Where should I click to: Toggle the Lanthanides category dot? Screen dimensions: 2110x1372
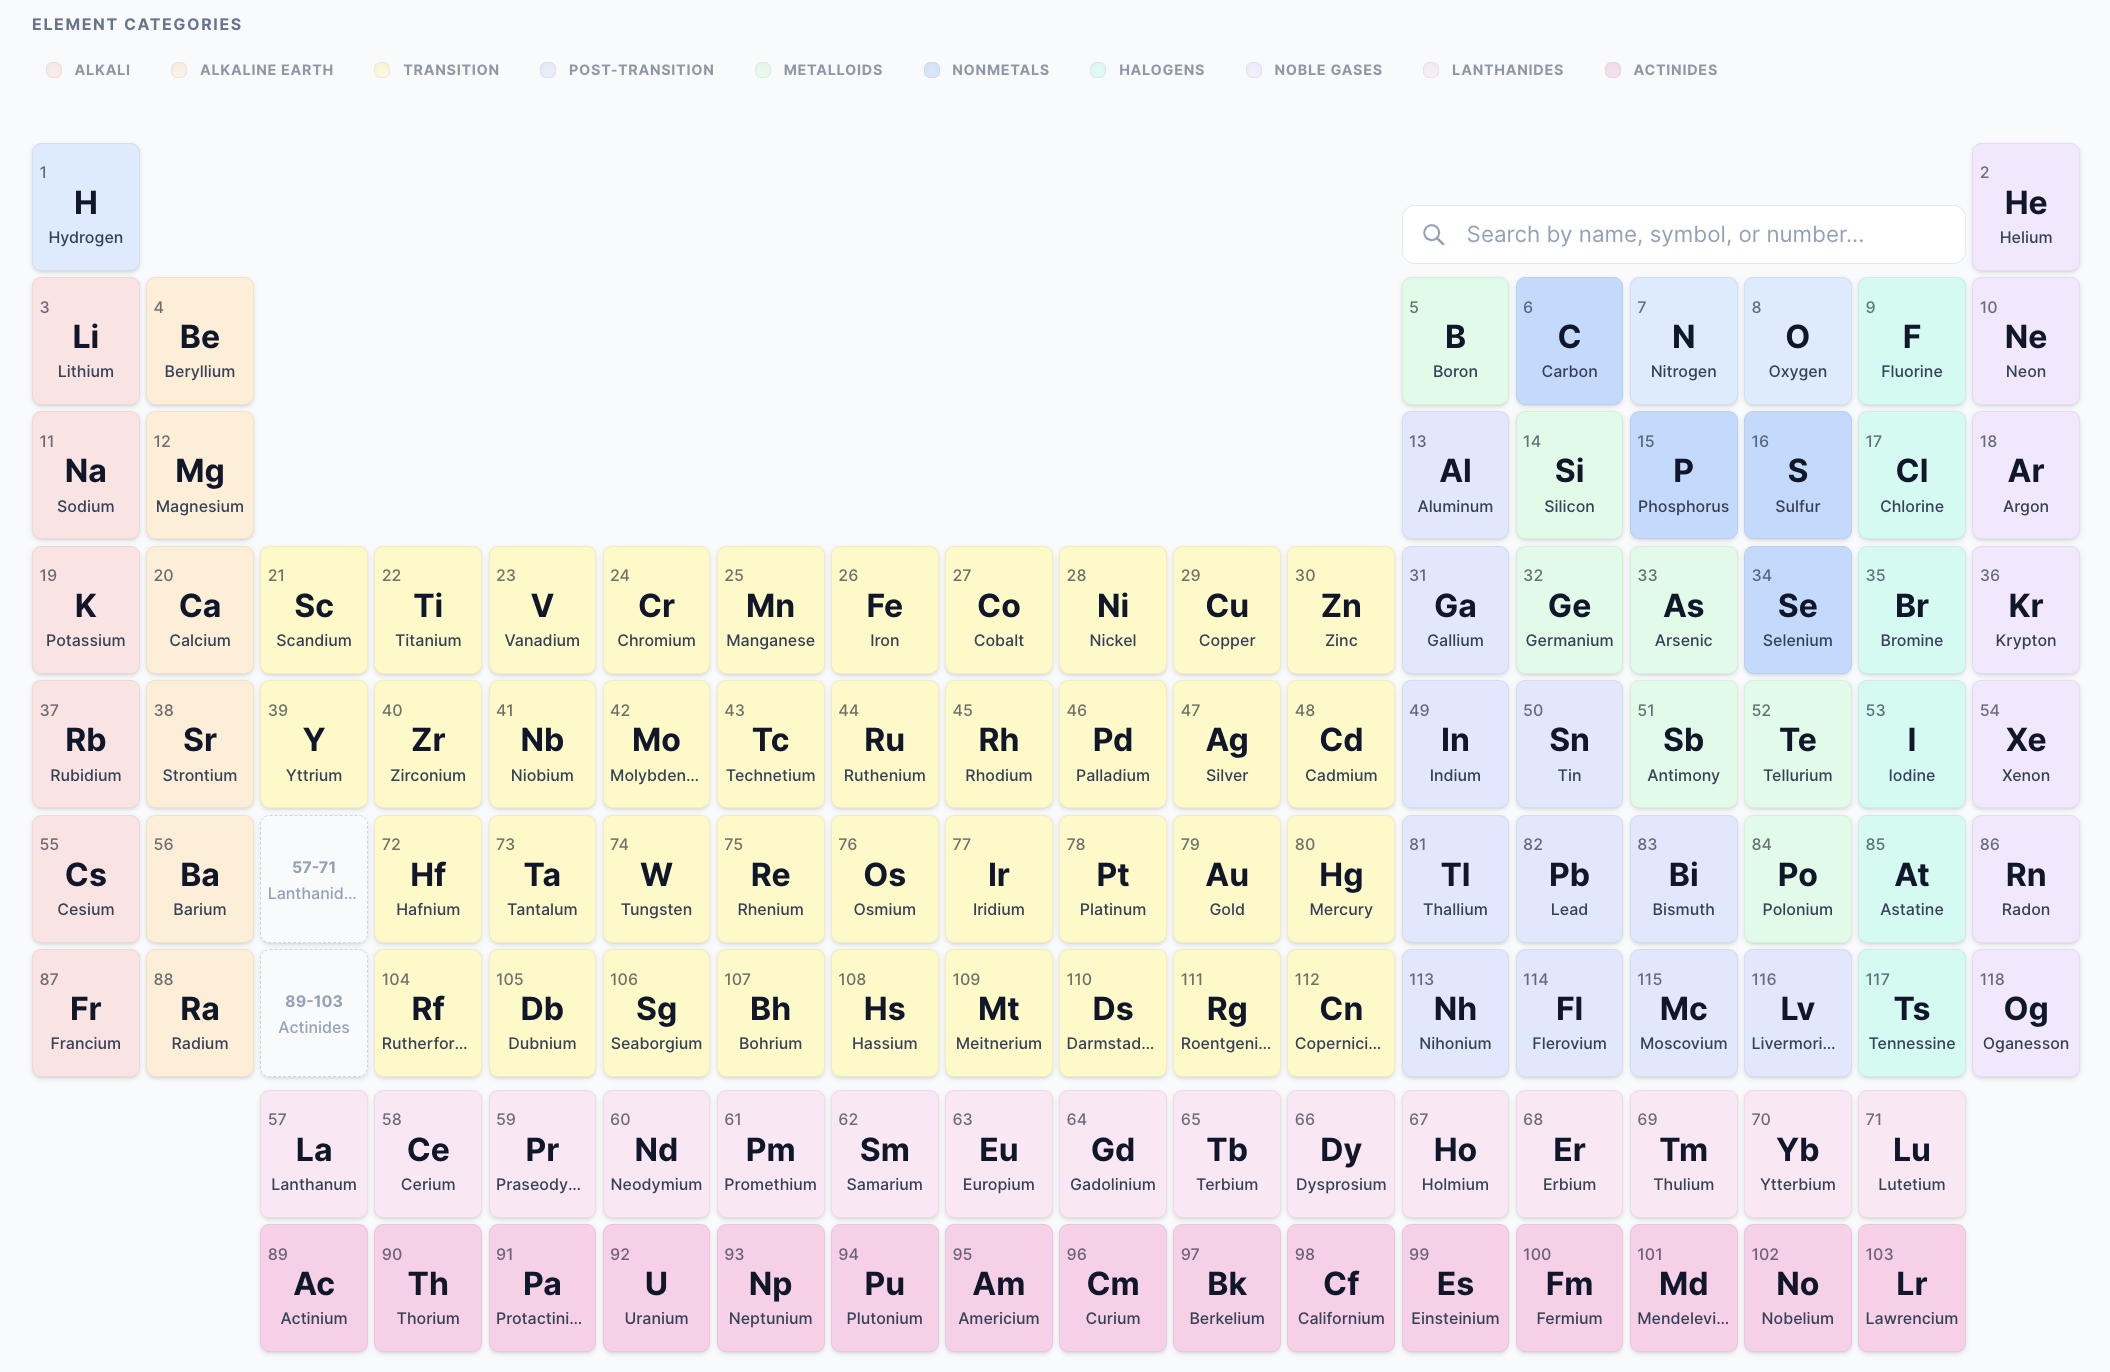(x=1431, y=70)
